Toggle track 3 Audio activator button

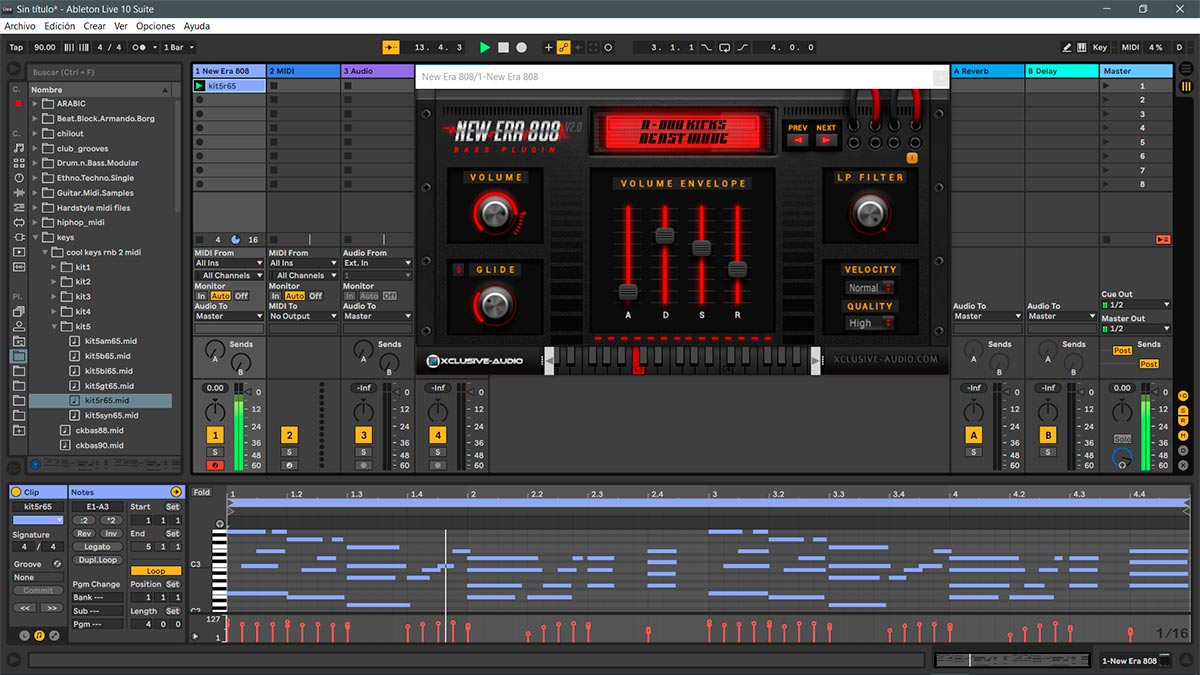pyautogui.click(x=363, y=435)
